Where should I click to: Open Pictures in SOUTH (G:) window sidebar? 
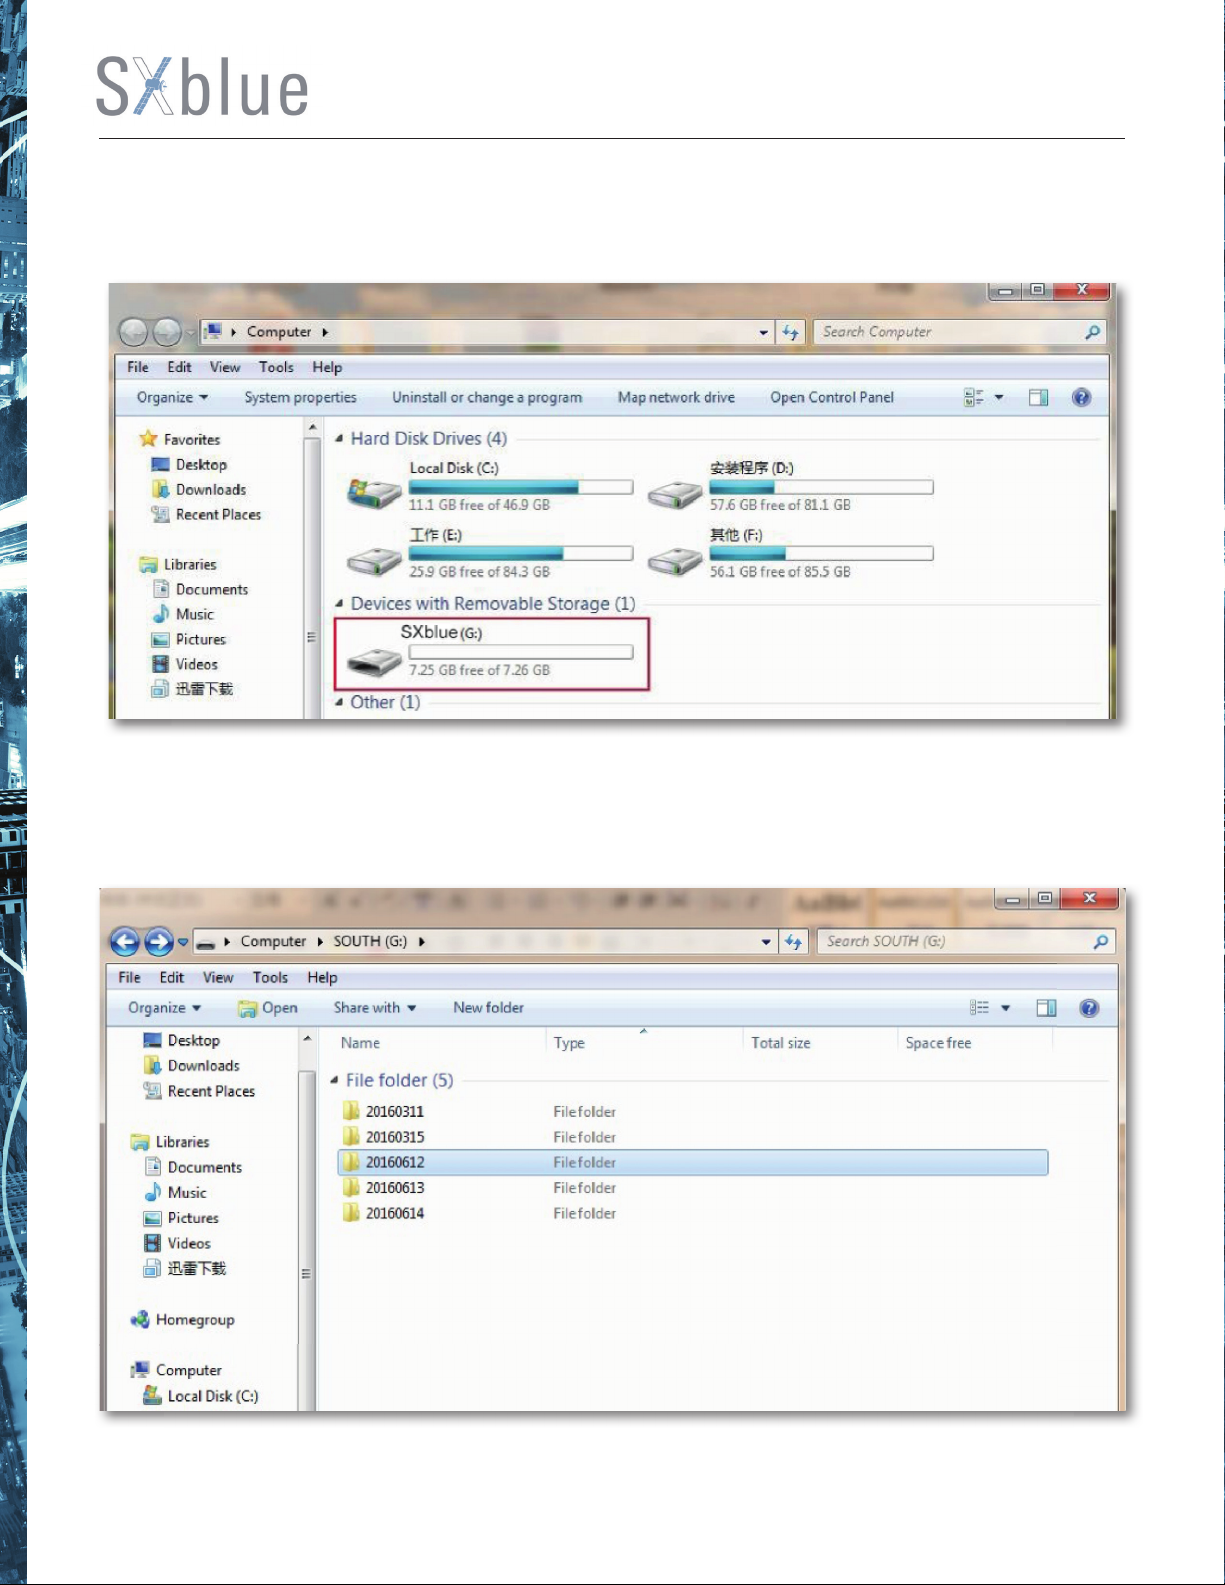tap(181, 1218)
